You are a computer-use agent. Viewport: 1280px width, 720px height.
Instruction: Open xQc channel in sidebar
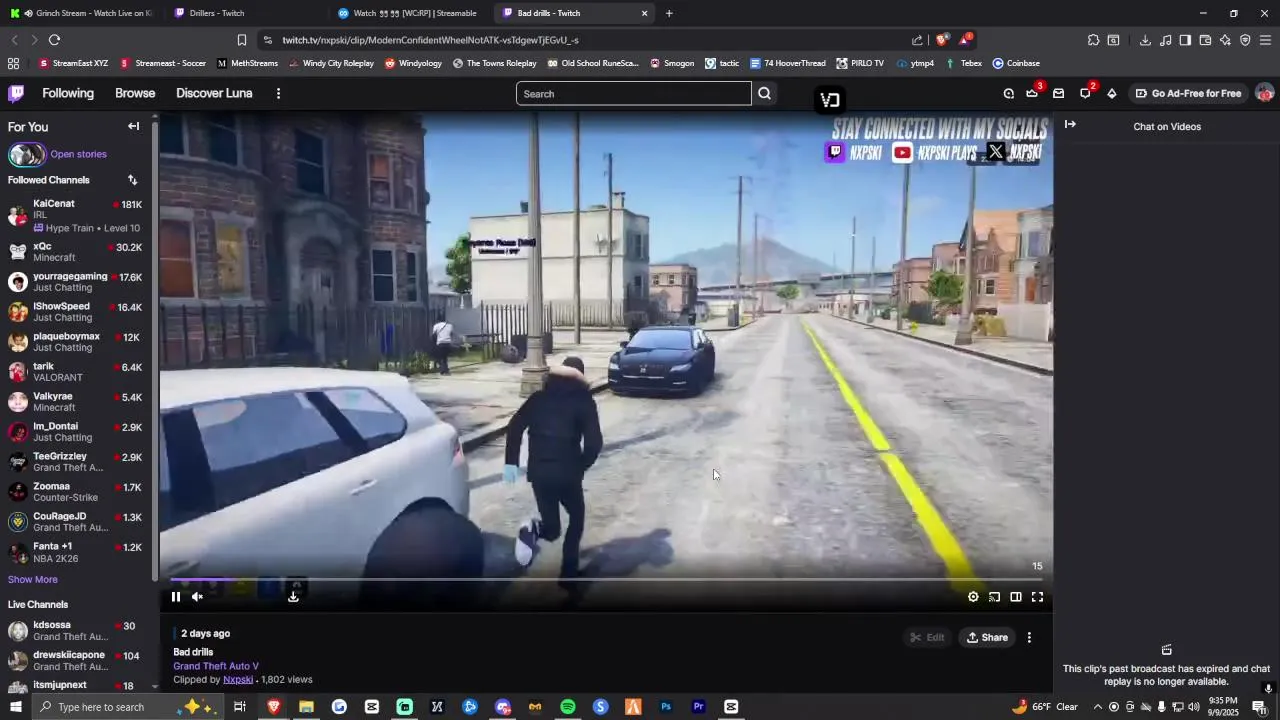point(75,251)
